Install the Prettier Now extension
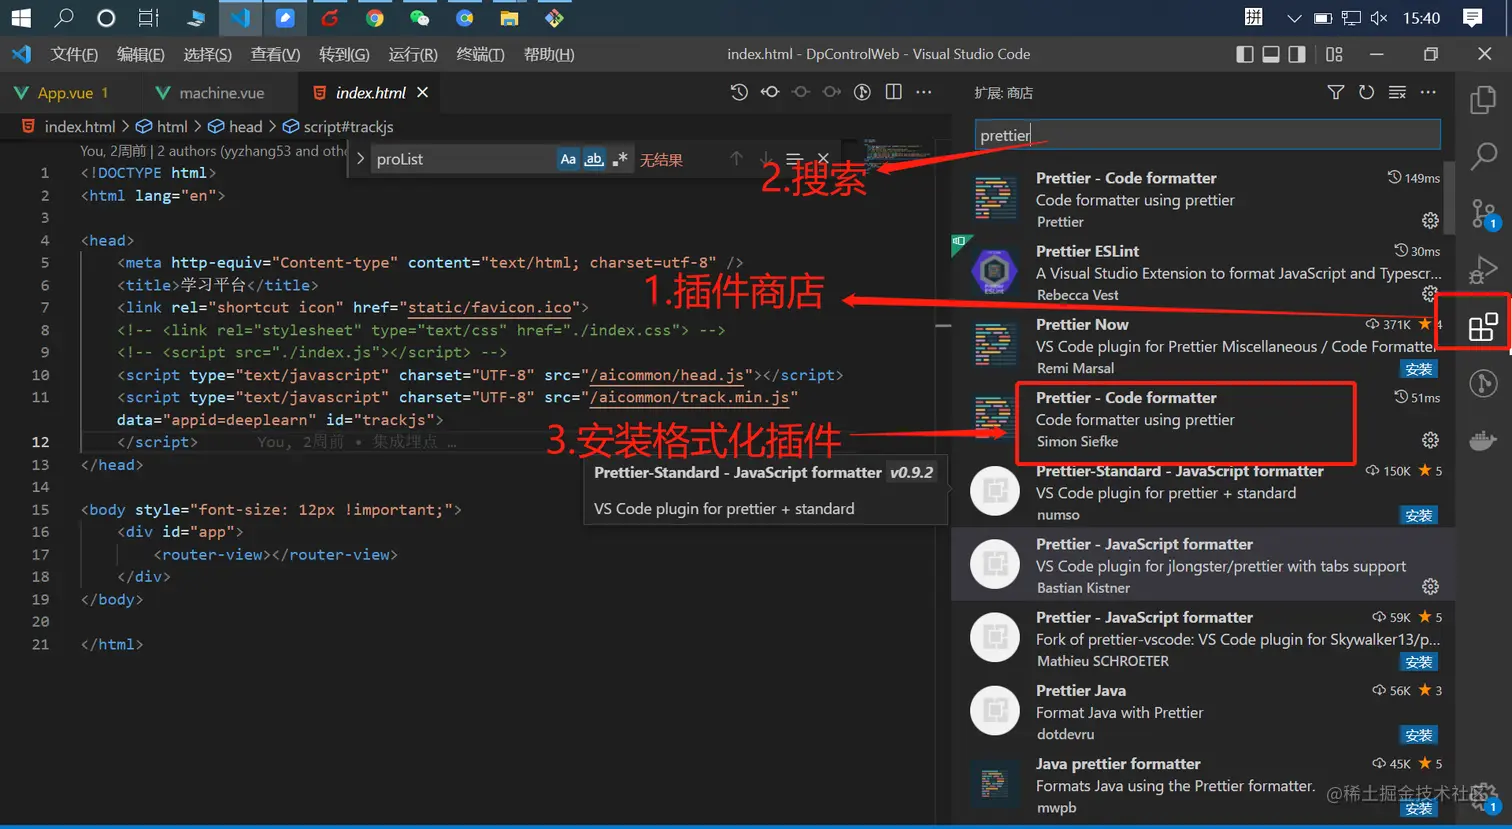 click(1419, 369)
